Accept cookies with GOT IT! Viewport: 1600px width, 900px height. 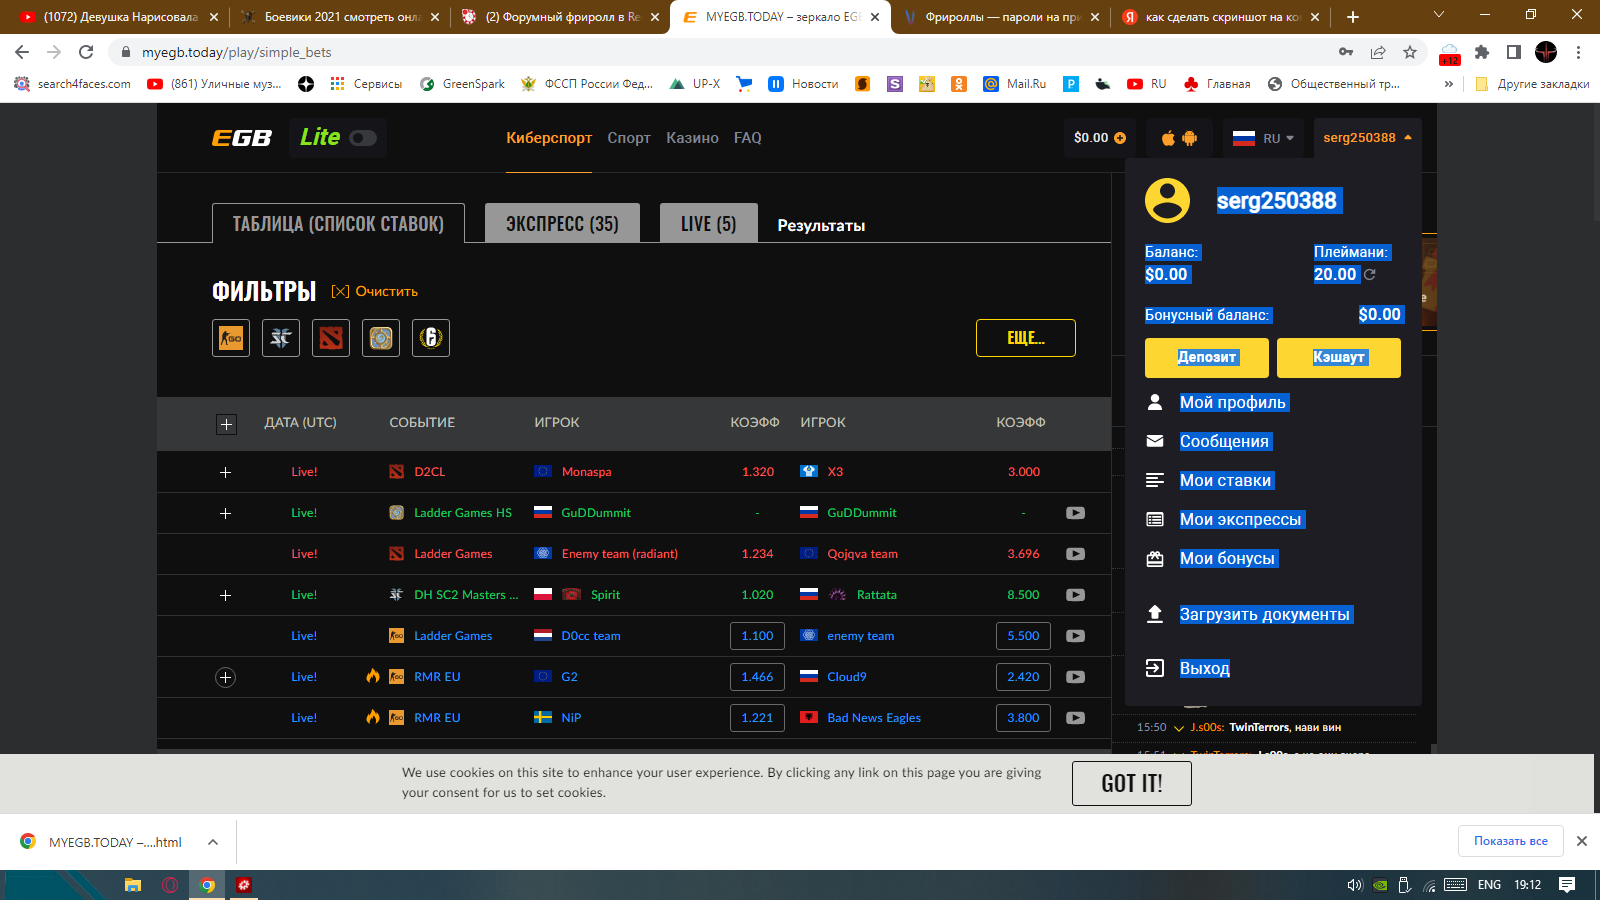(1132, 783)
